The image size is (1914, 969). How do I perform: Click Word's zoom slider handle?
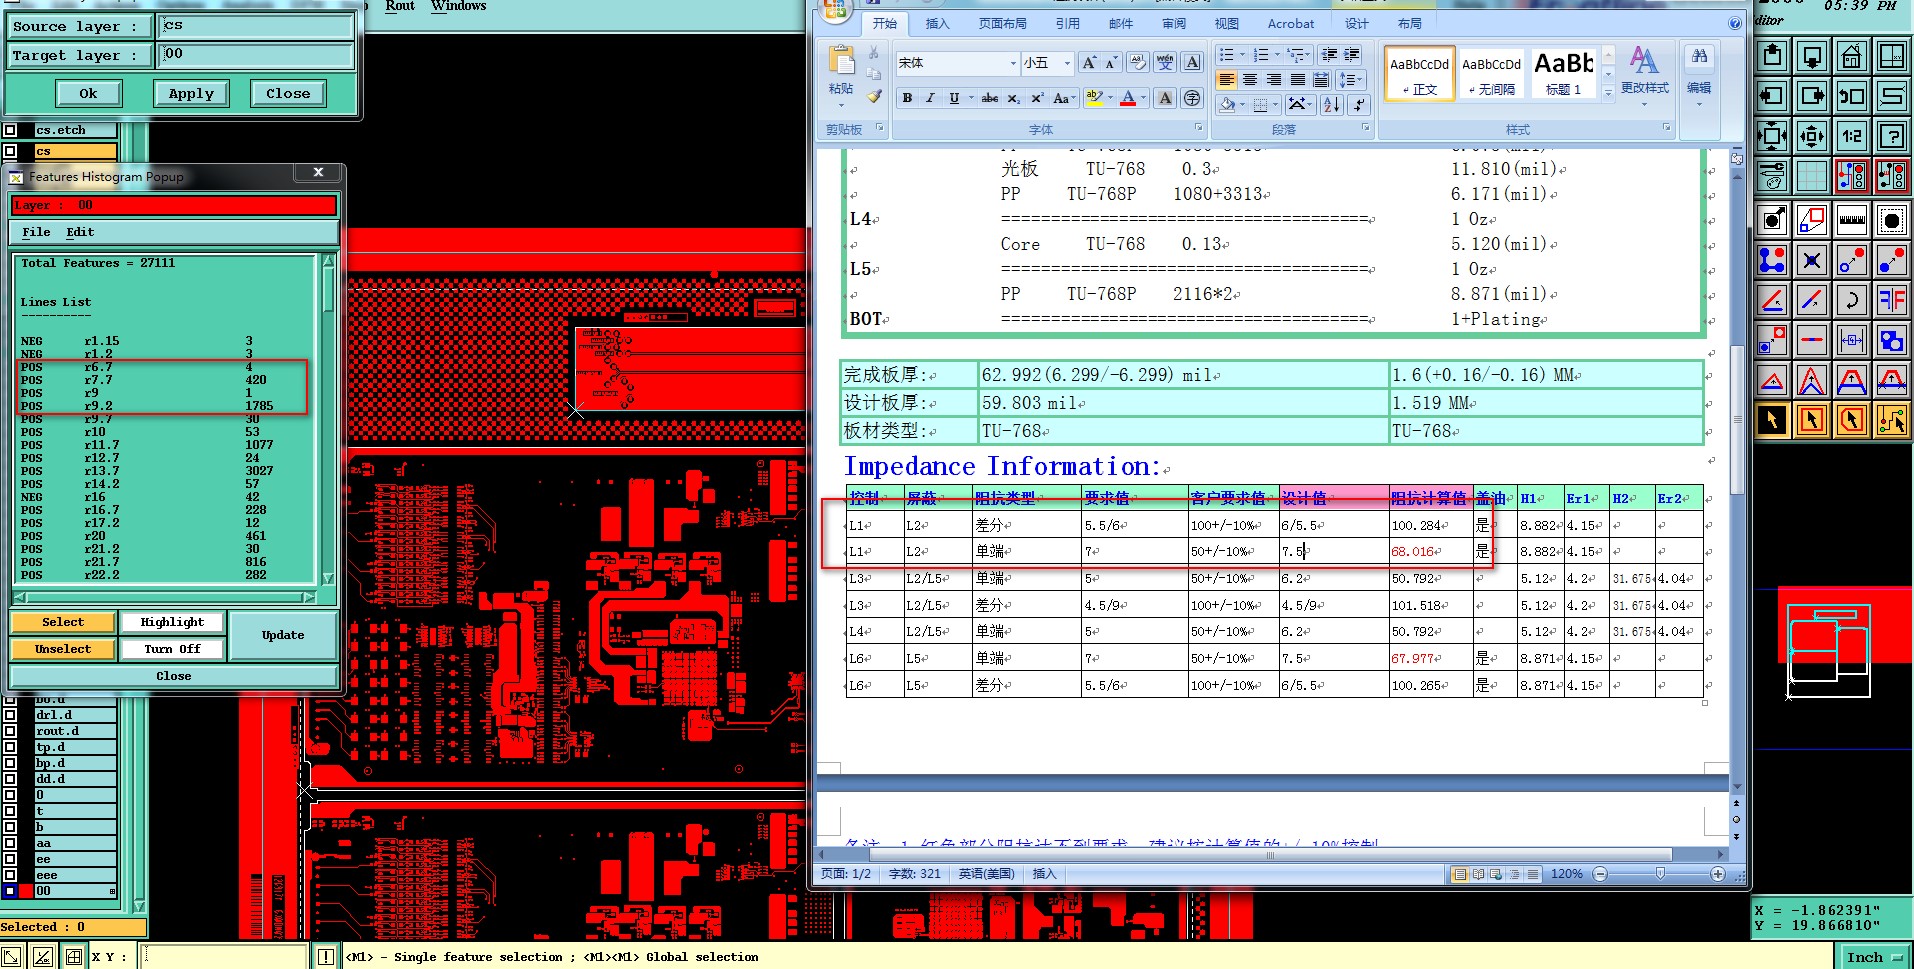1660,873
